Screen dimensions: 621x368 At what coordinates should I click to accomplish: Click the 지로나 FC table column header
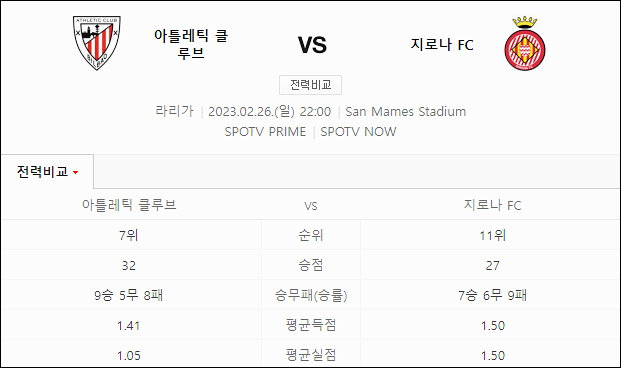493,205
